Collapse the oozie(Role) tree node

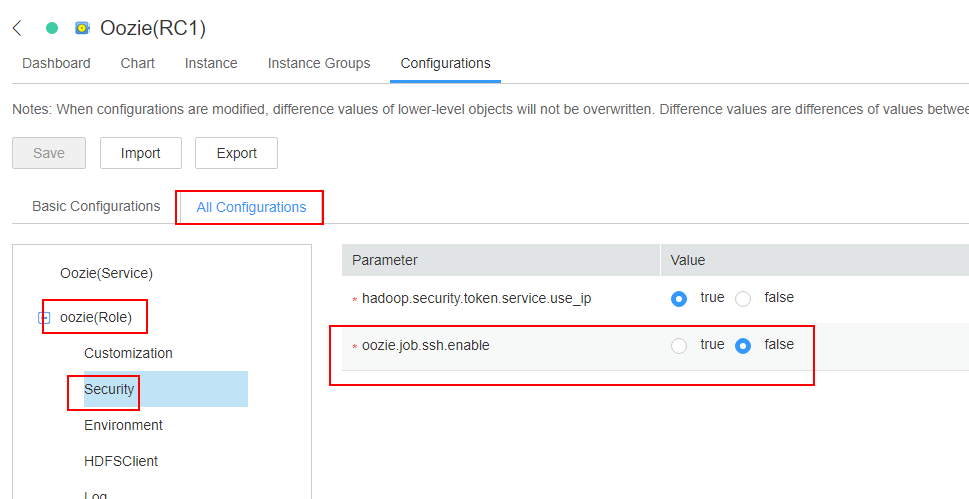pos(44,318)
